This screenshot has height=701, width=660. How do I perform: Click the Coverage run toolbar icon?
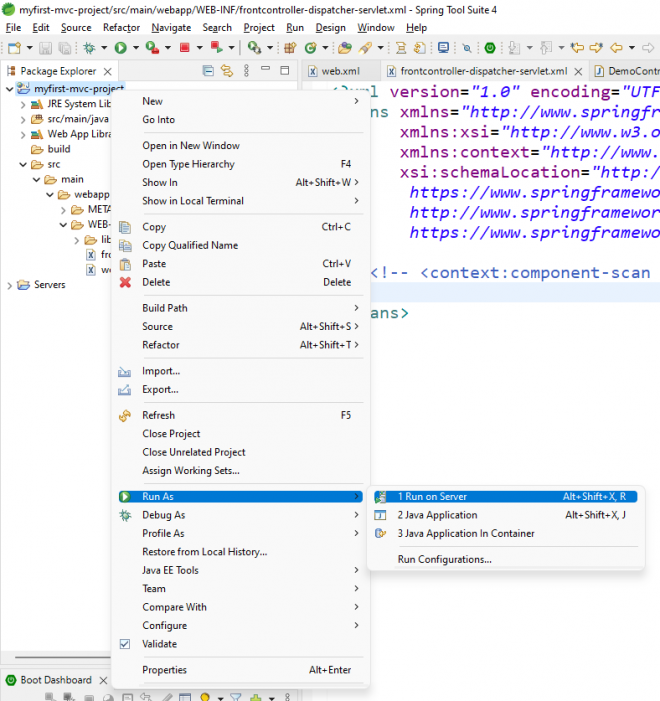[x=152, y=47]
